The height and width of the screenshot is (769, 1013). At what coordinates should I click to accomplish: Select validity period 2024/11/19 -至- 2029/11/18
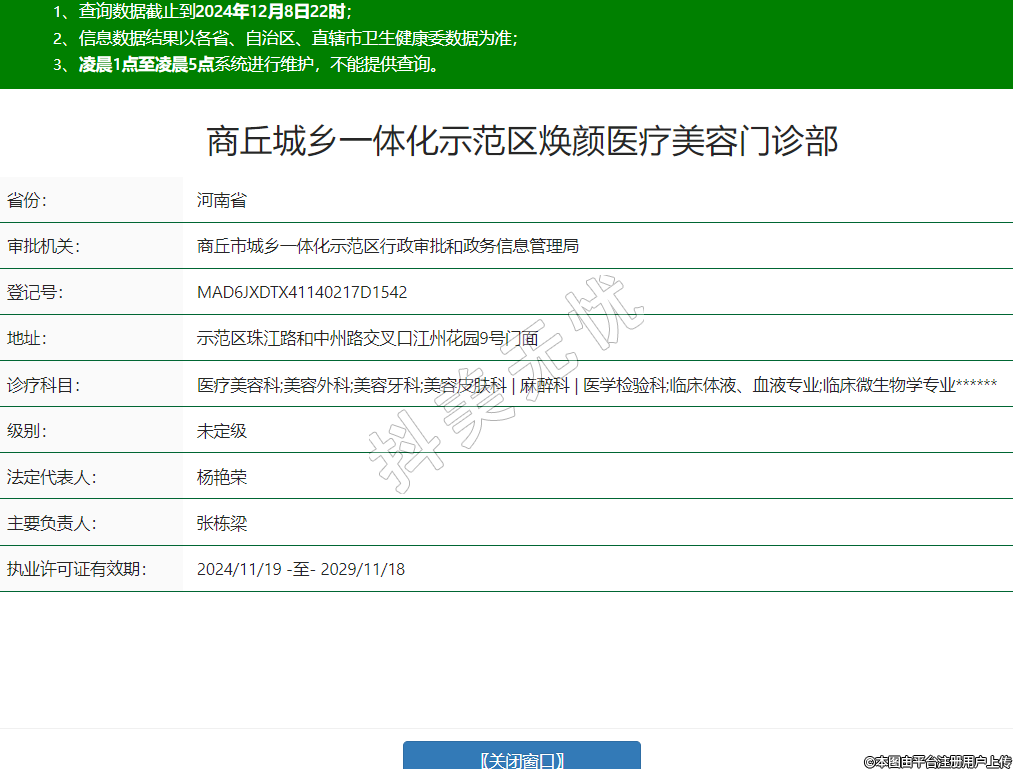[x=301, y=569]
